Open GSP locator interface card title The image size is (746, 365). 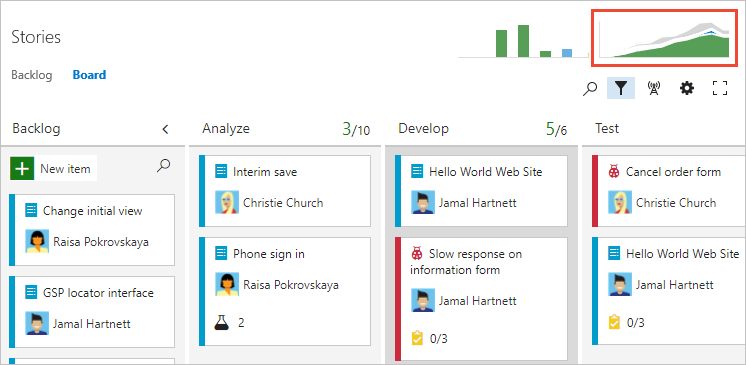(x=98, y=293)
